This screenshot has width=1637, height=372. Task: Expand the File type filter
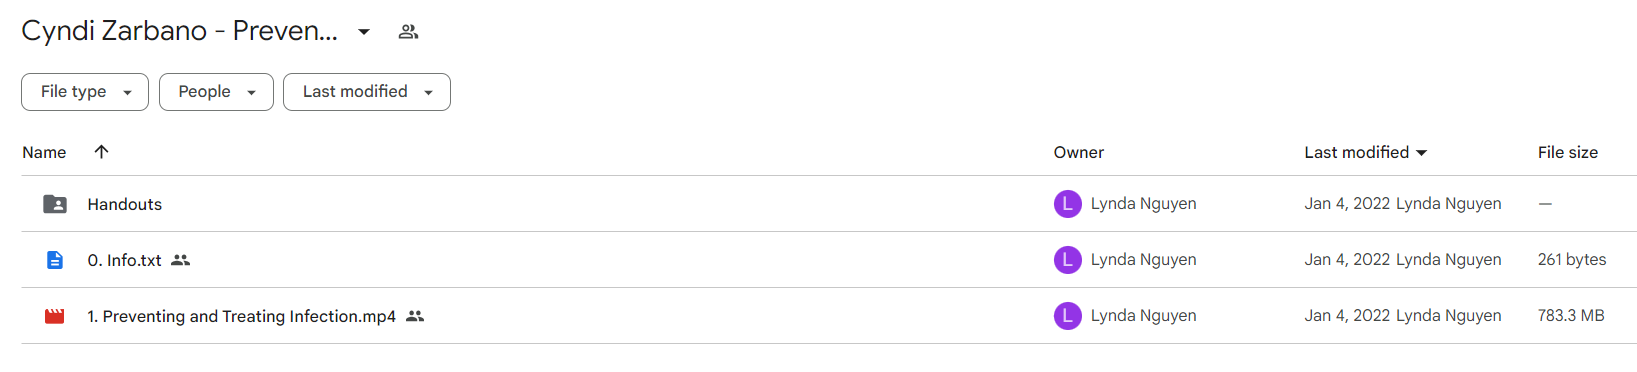pos(85,92)
